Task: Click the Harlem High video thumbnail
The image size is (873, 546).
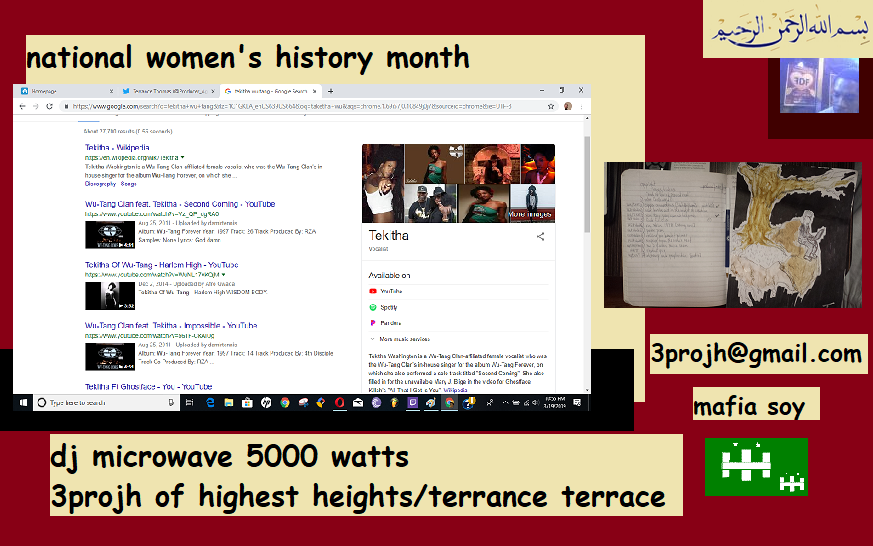Action: point(110,296)
